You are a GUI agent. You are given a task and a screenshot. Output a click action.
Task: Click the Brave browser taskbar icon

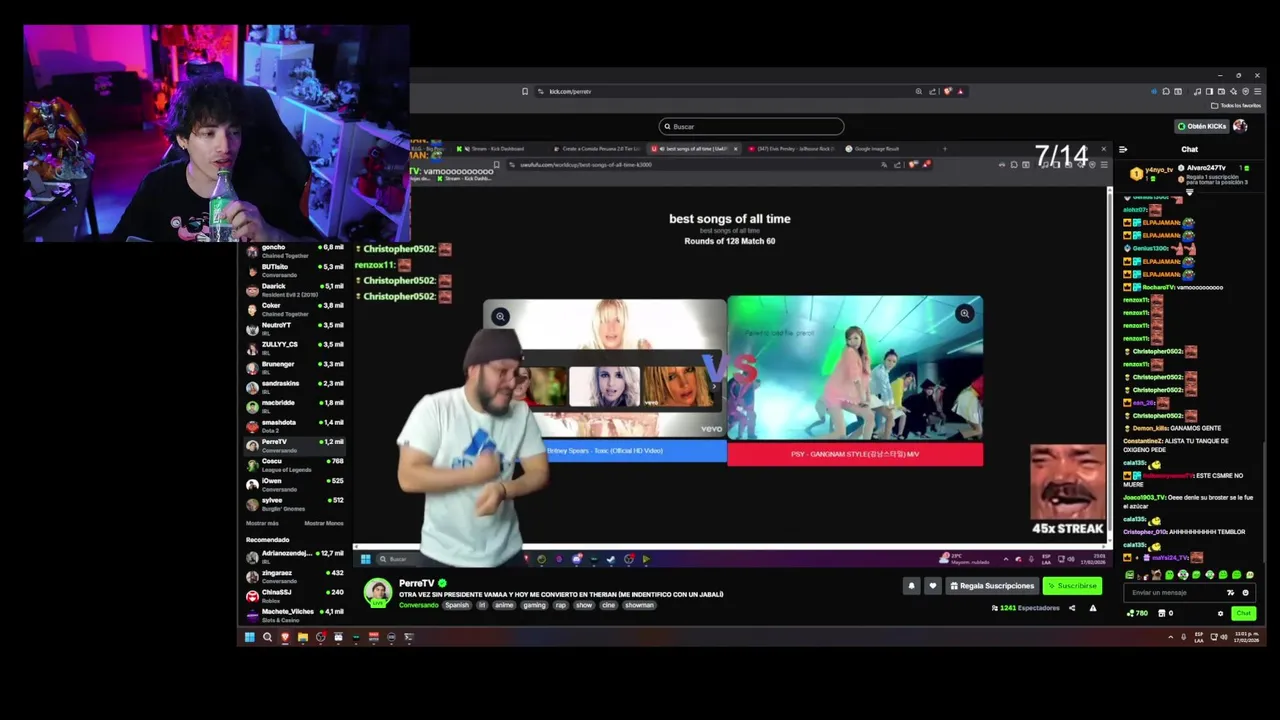coord(285,637)
